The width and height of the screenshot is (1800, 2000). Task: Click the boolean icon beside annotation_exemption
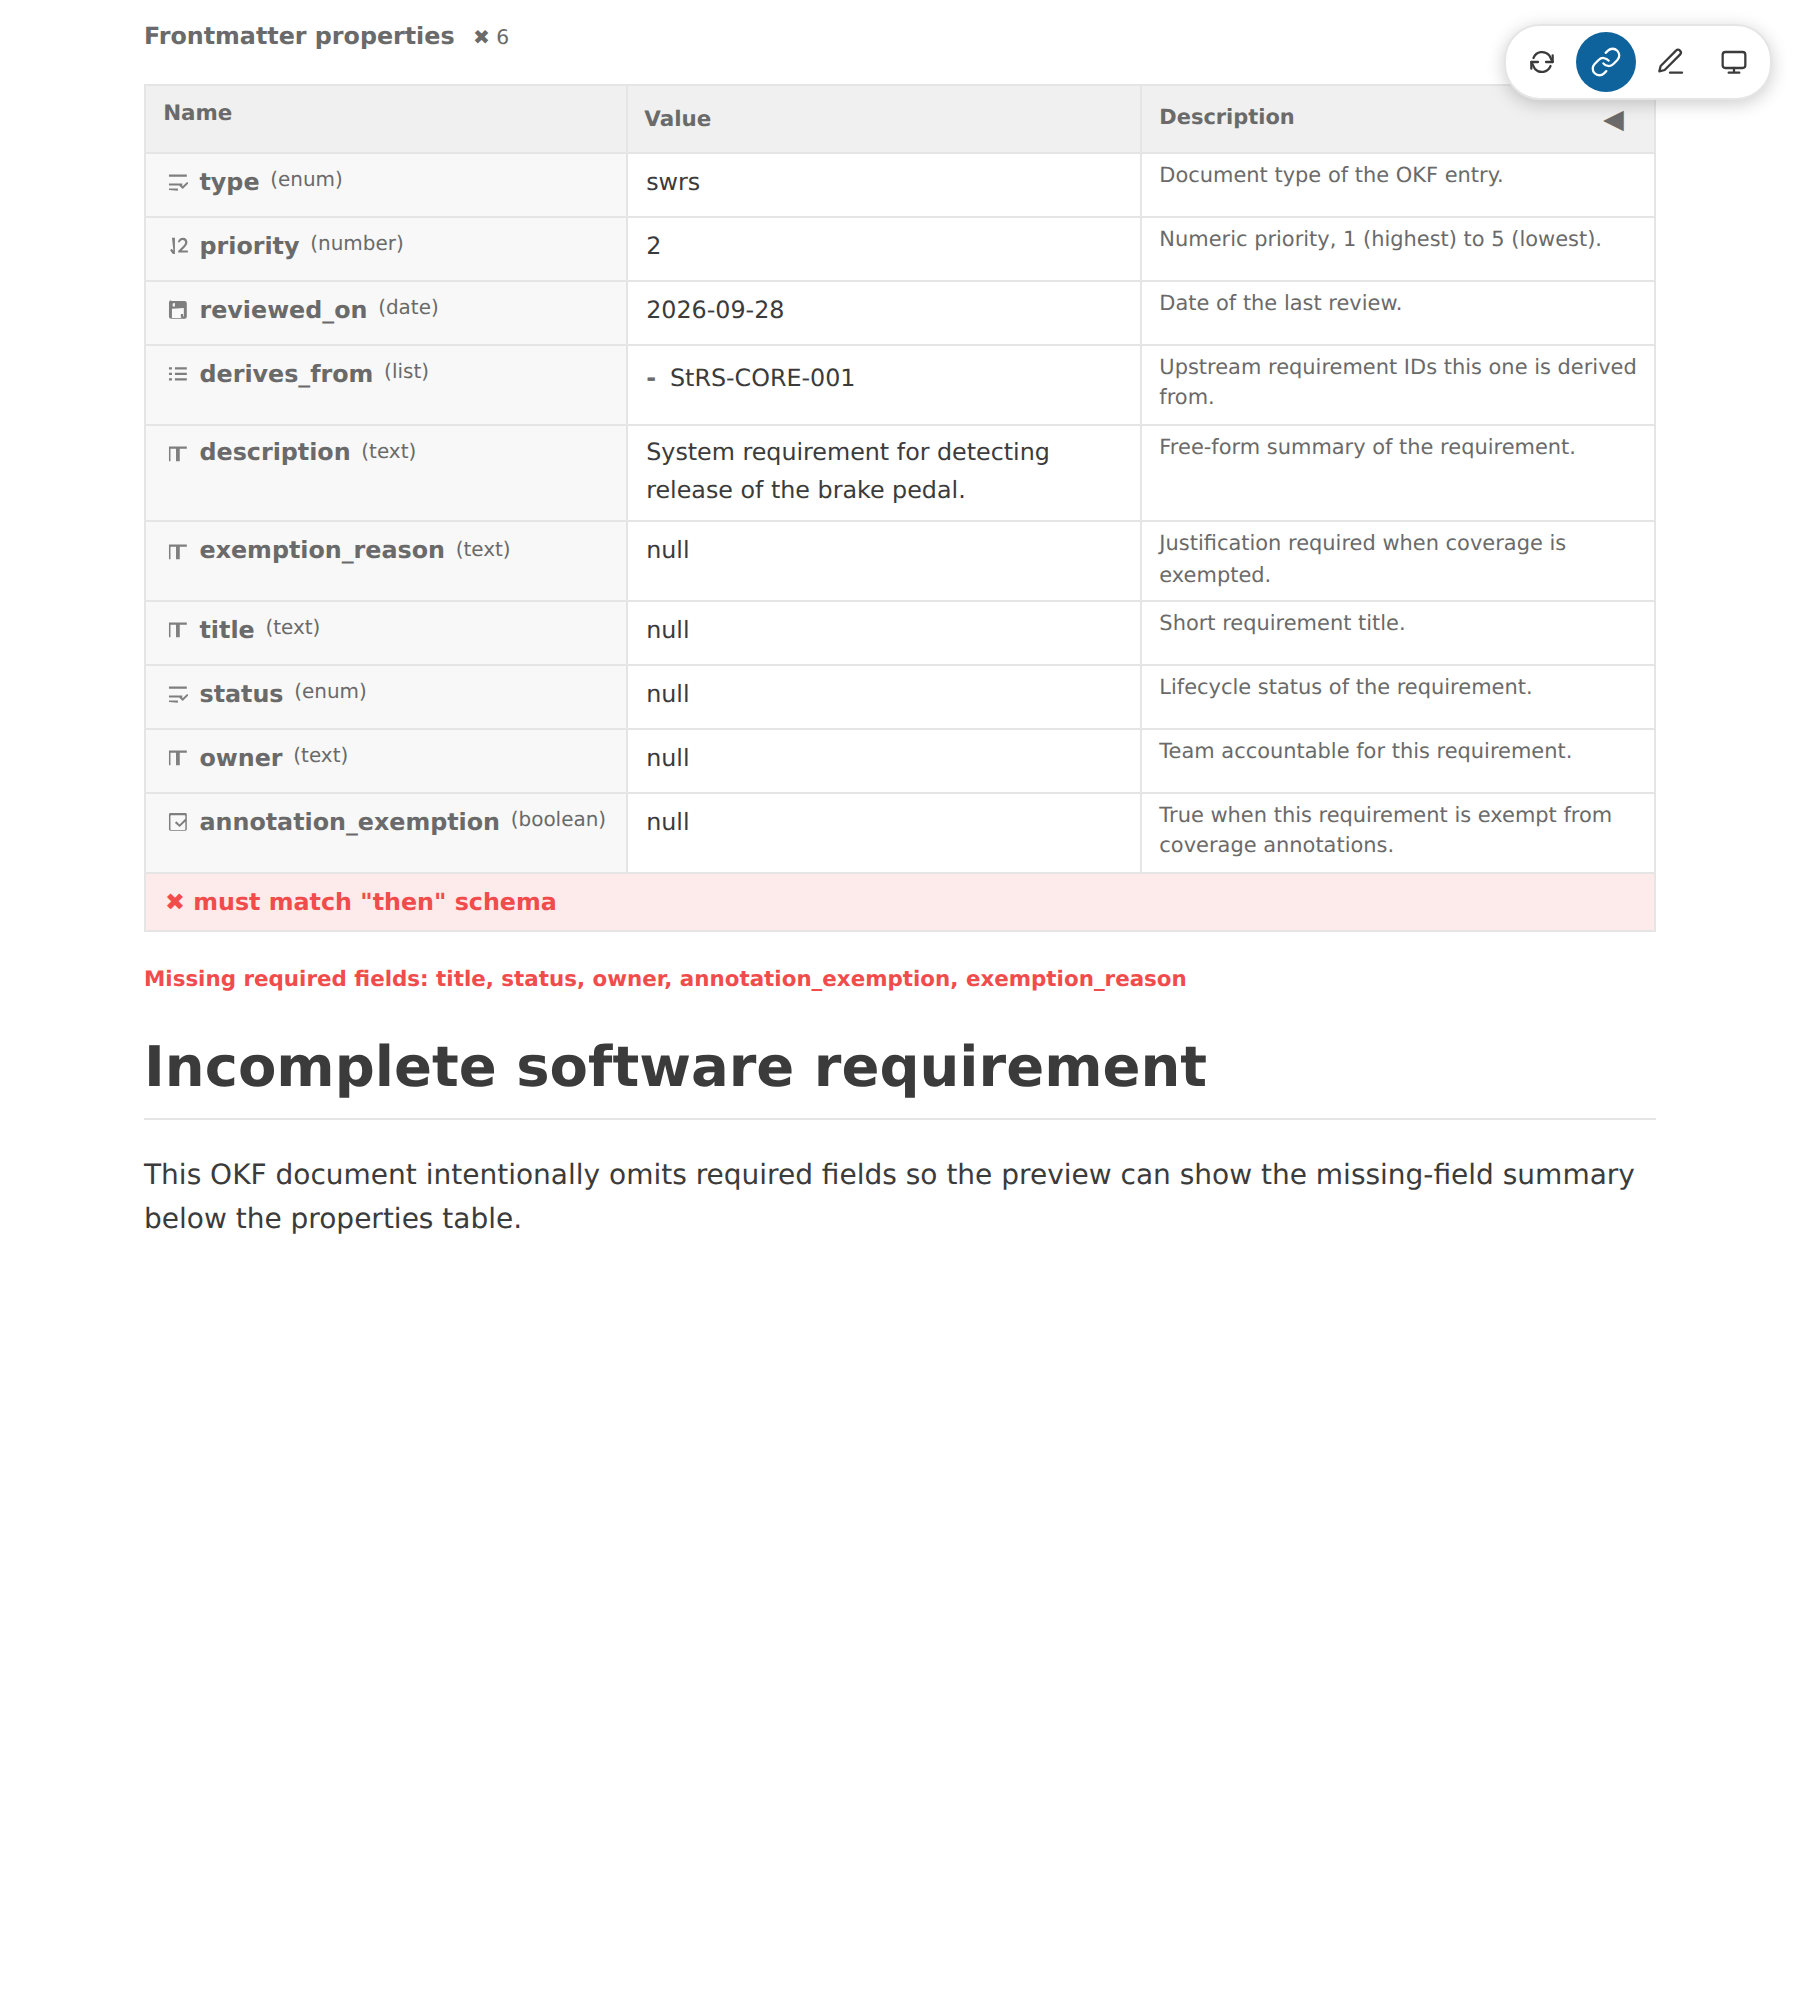[x=178, y=822]
